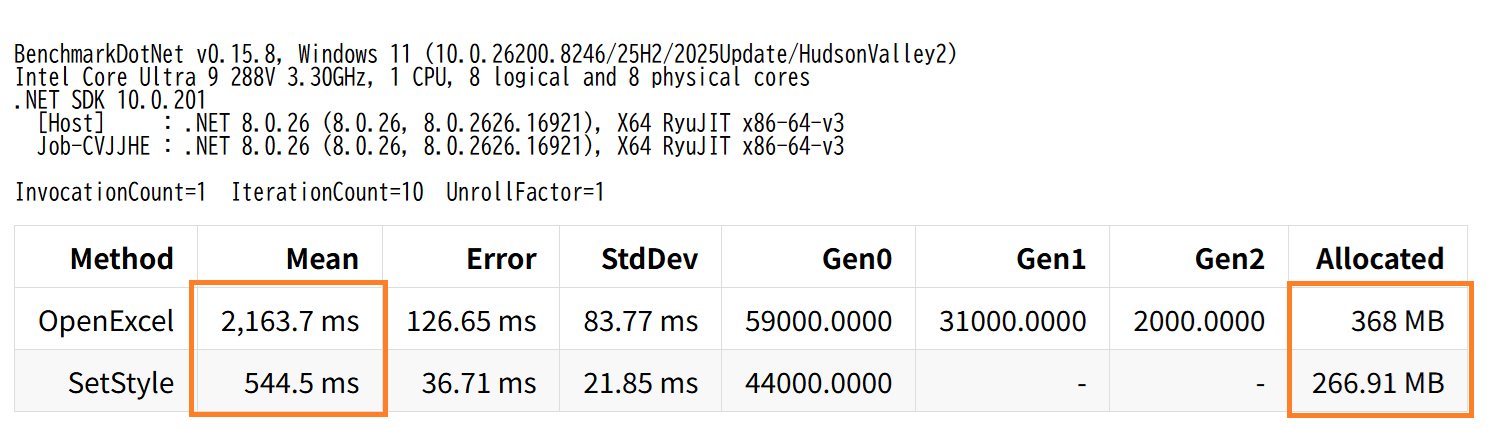Select the 59000.0000 Gen0 cell
Screen dimensions: 1490x428
[x=818, y=321]
